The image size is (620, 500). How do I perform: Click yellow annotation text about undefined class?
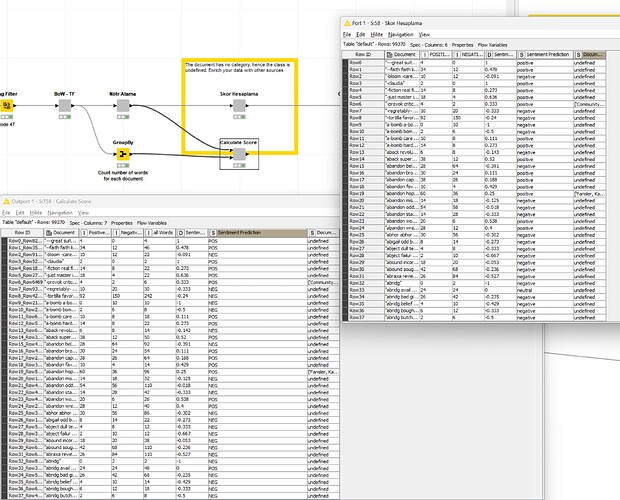click(238, 67)
